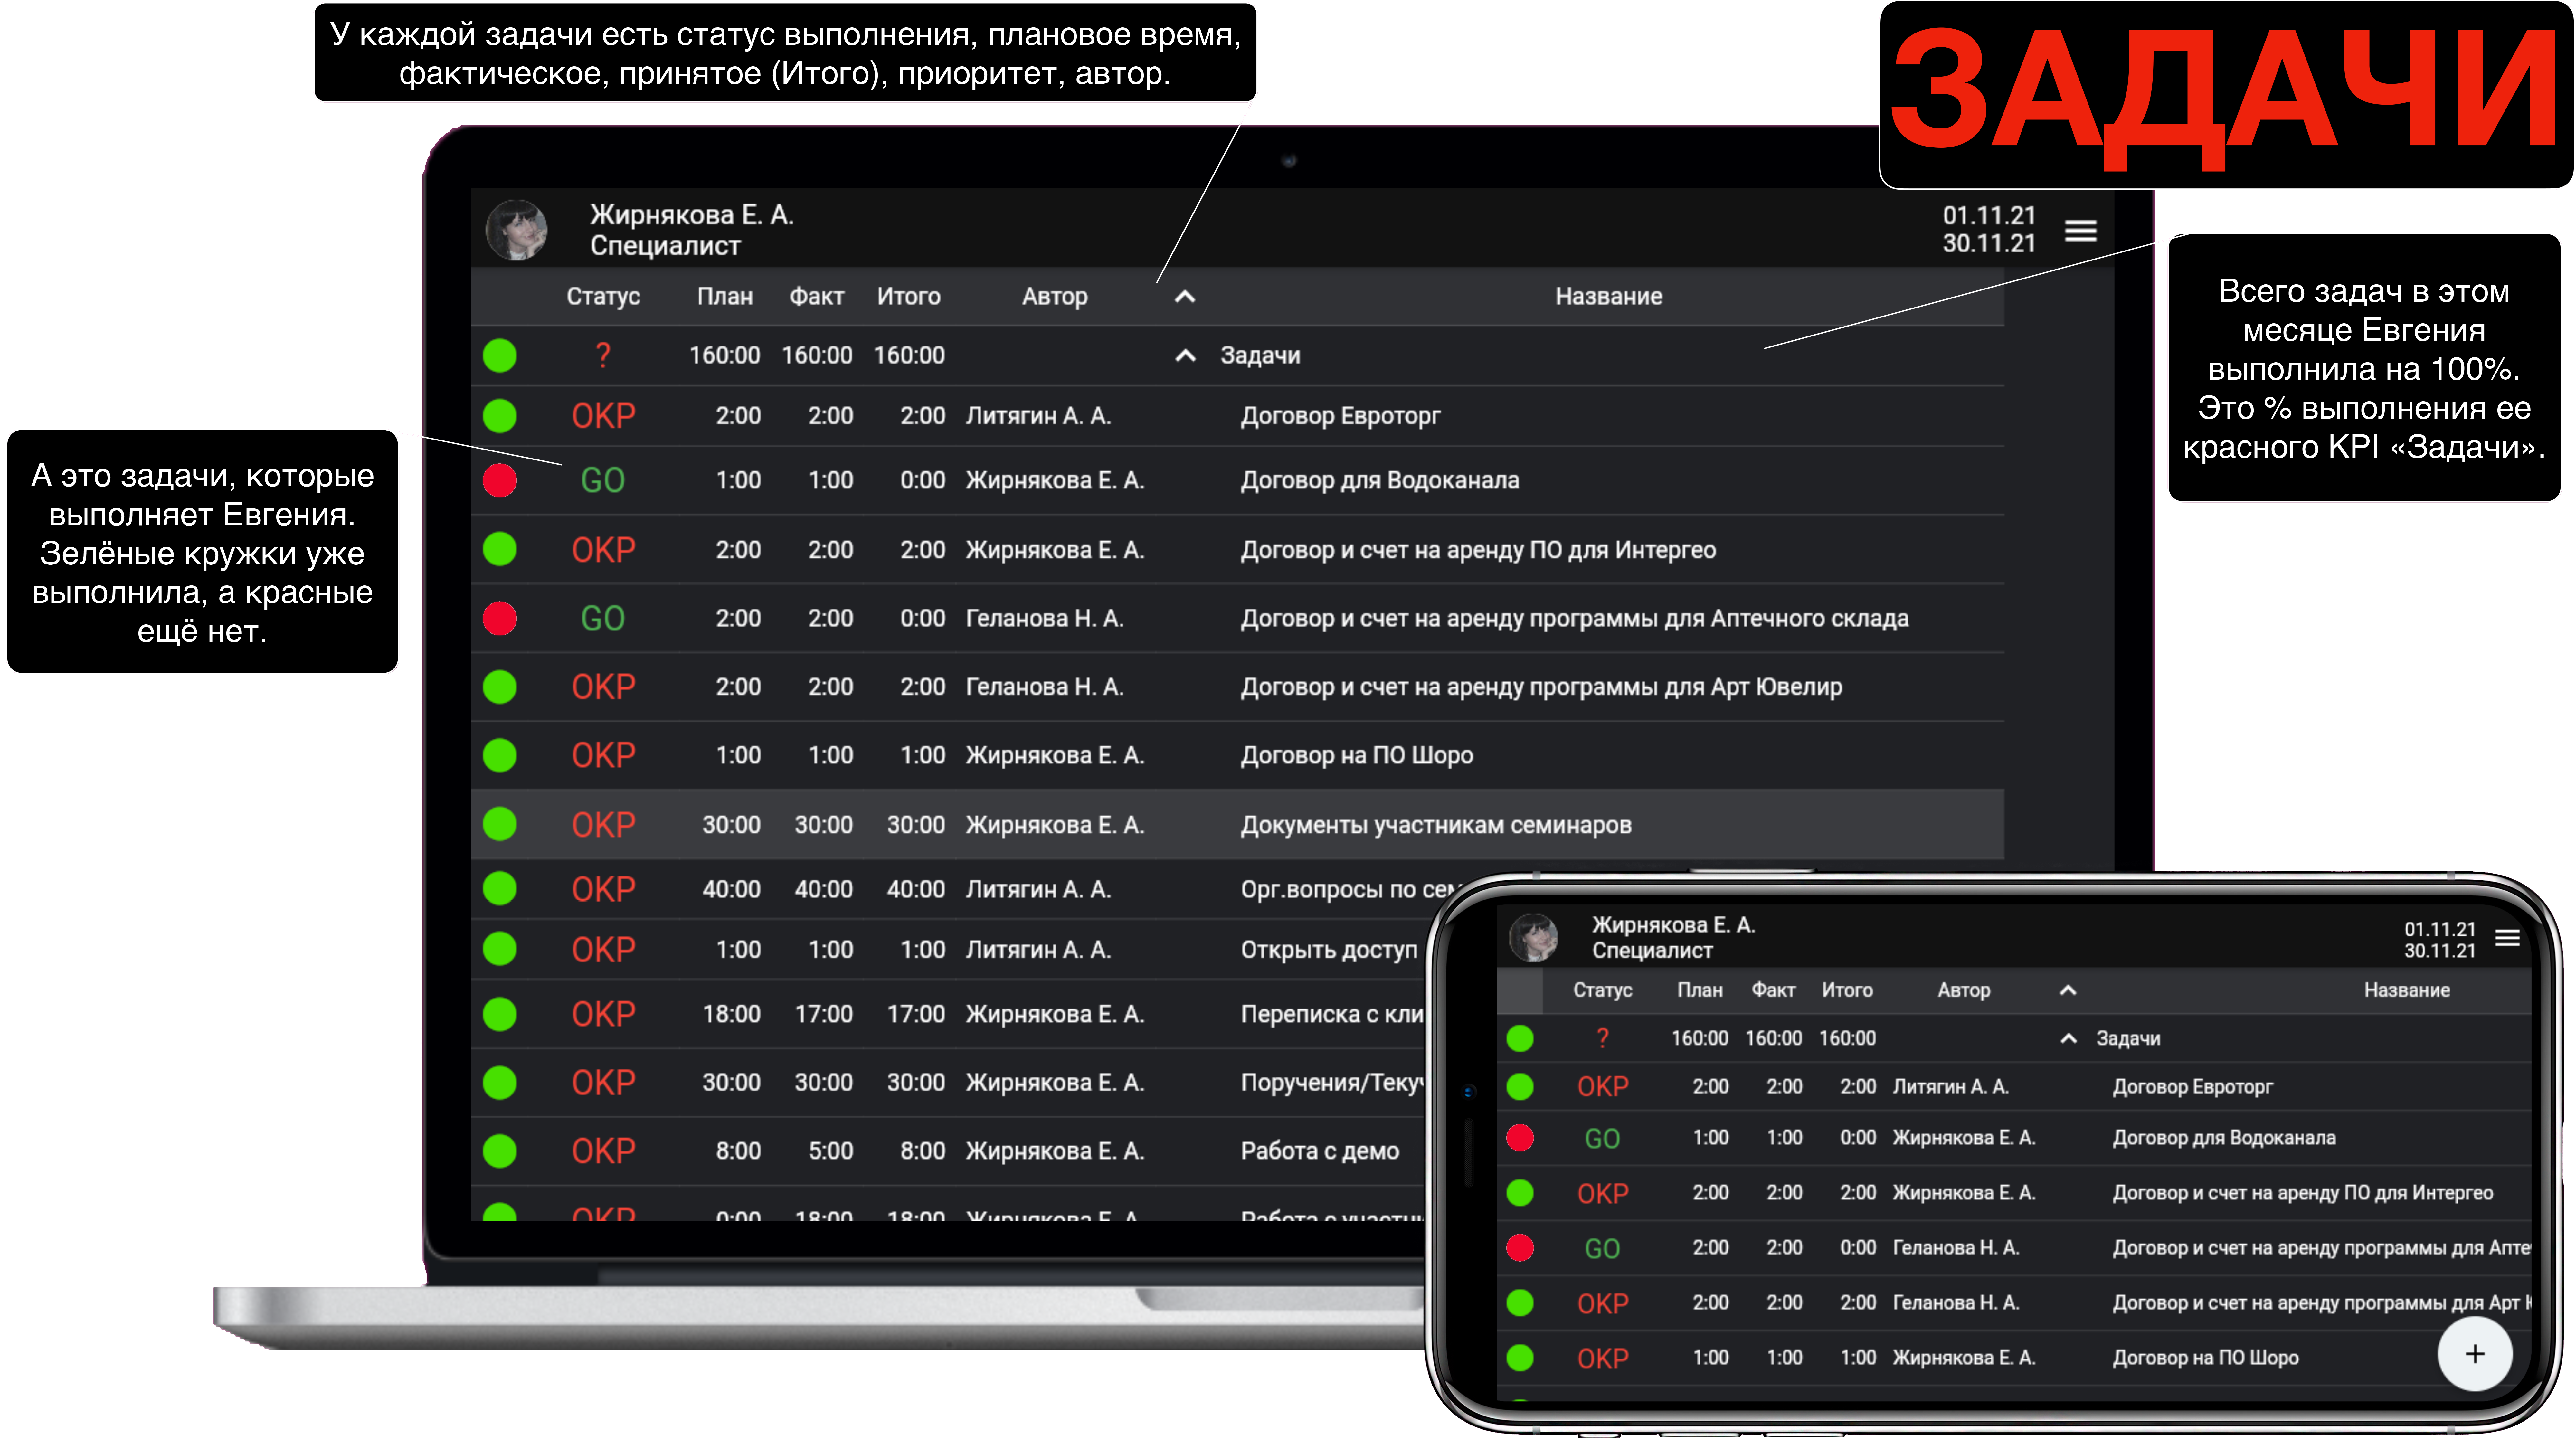
Task: Click the green circle for Работа с демо
Action: pos(500,1151)
